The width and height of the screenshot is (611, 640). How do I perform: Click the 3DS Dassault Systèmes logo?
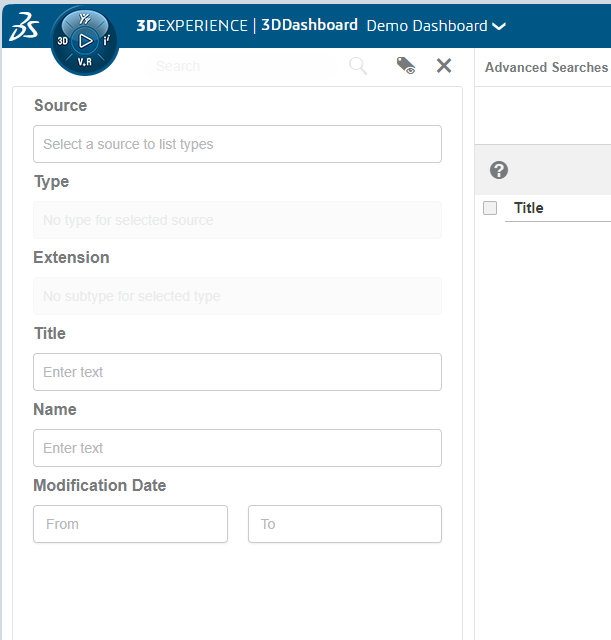[23, 27]
